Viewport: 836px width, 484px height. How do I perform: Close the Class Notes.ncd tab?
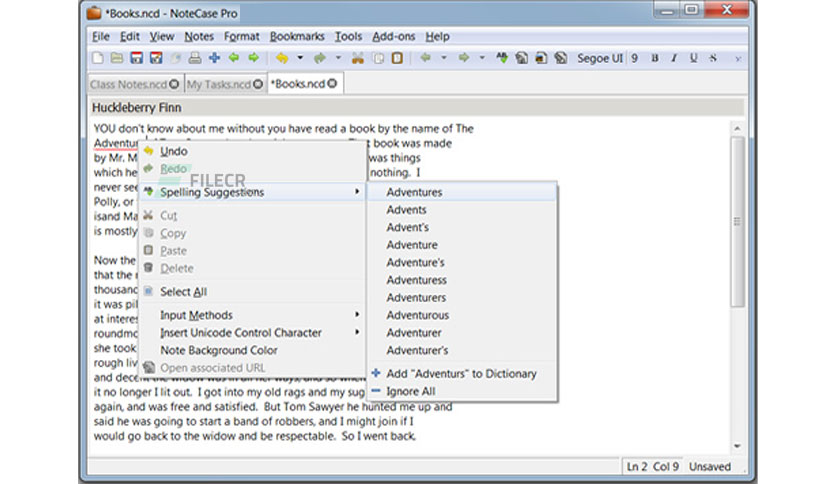pyautogui.click(x=174, y=84)
